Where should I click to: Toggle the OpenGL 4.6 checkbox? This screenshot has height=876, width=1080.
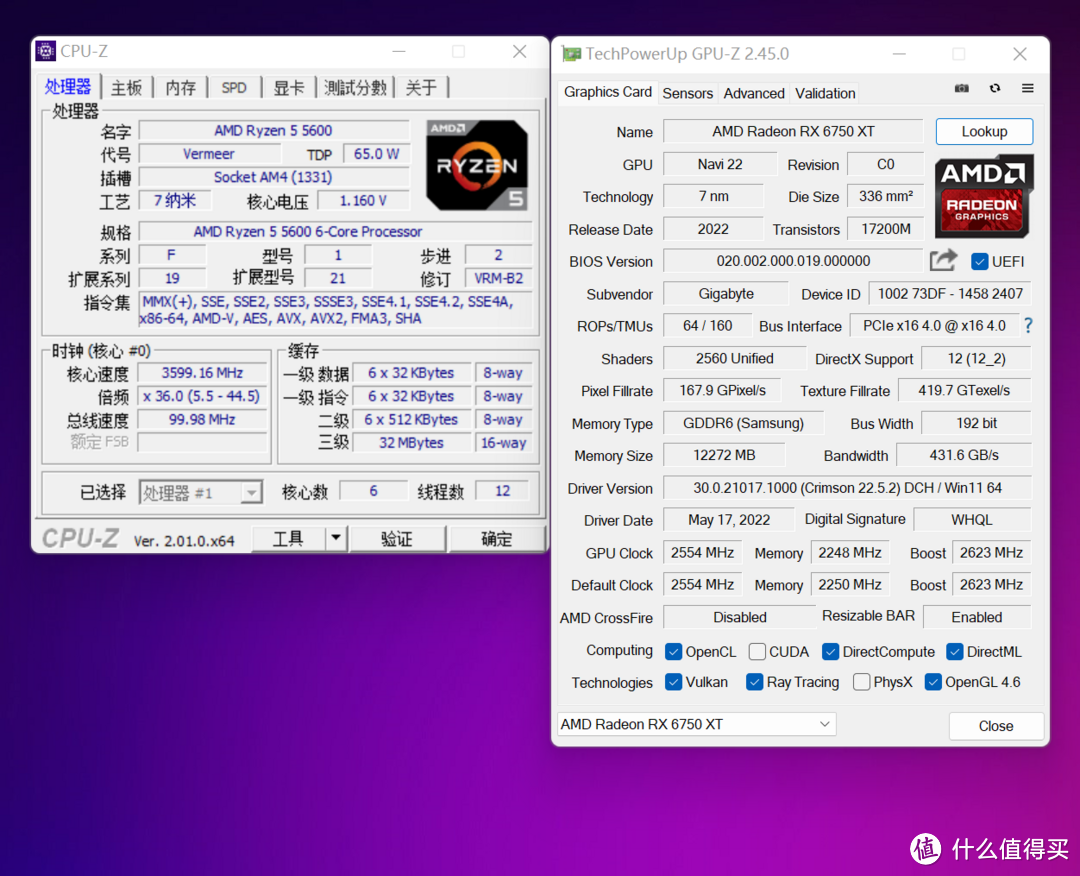(933, 682)
